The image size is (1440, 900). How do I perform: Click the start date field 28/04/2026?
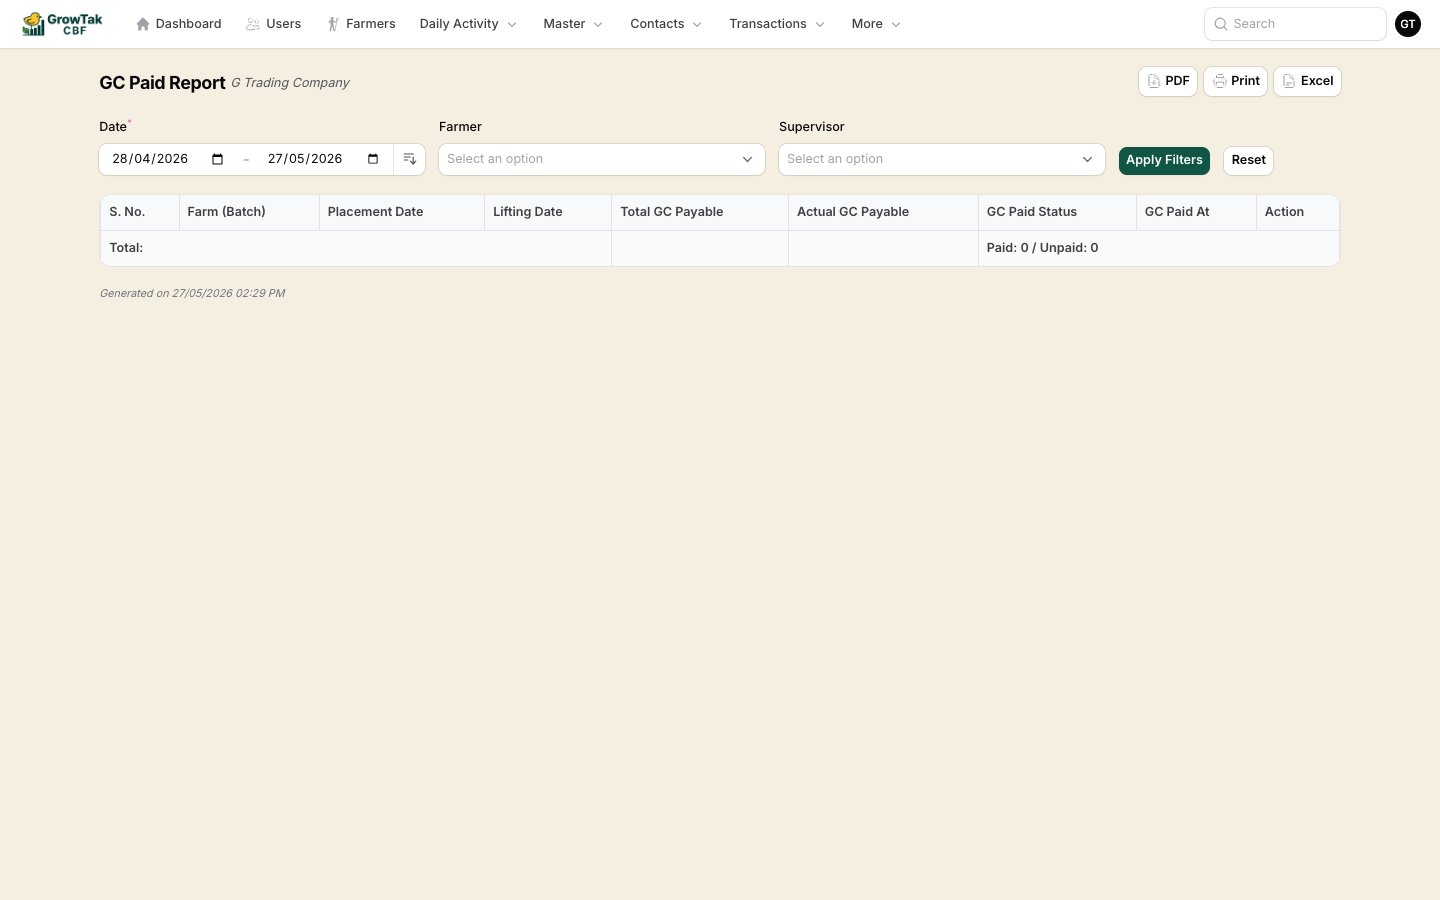coord(150,159)
